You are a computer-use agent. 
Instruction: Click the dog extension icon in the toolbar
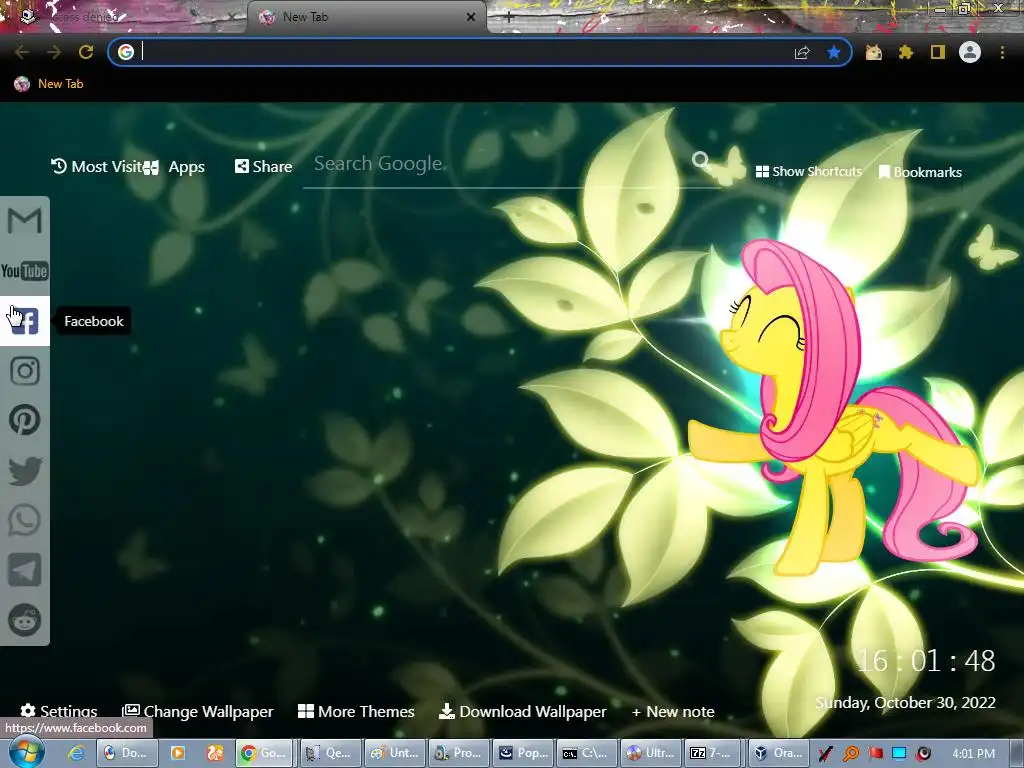click(x=874, y=52)
